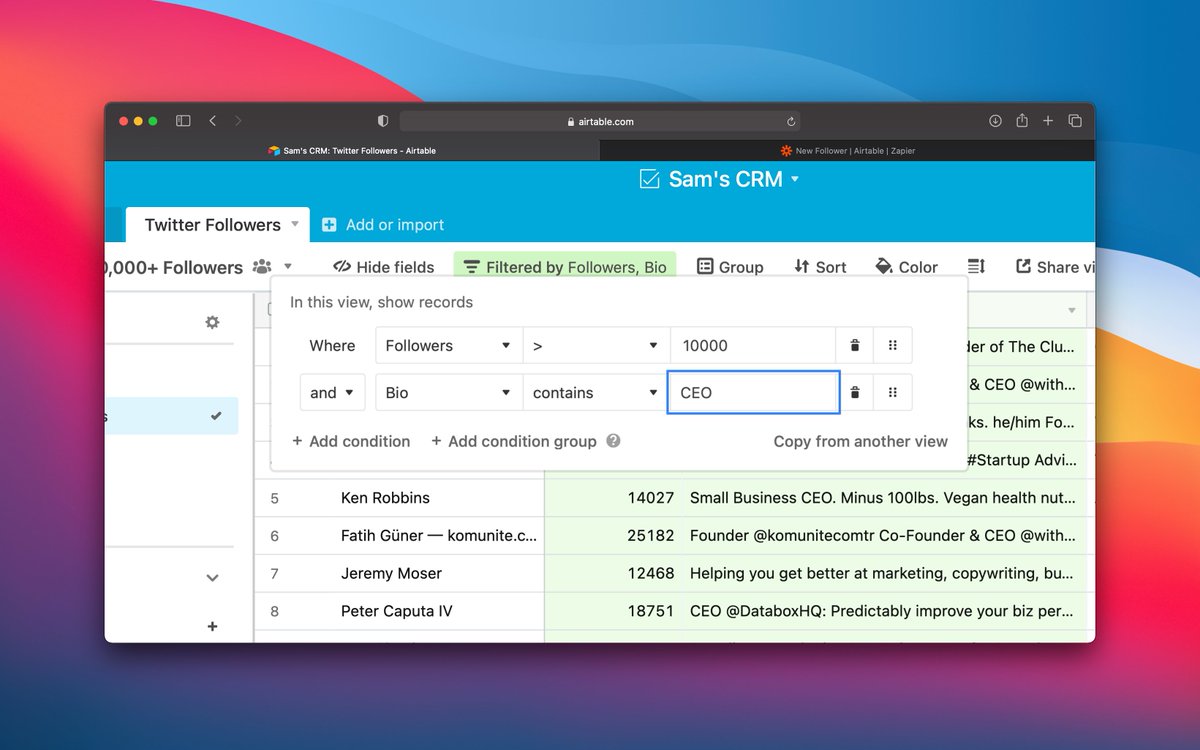Click the airtable.com address bar
1200x750 pixels.
600,122
